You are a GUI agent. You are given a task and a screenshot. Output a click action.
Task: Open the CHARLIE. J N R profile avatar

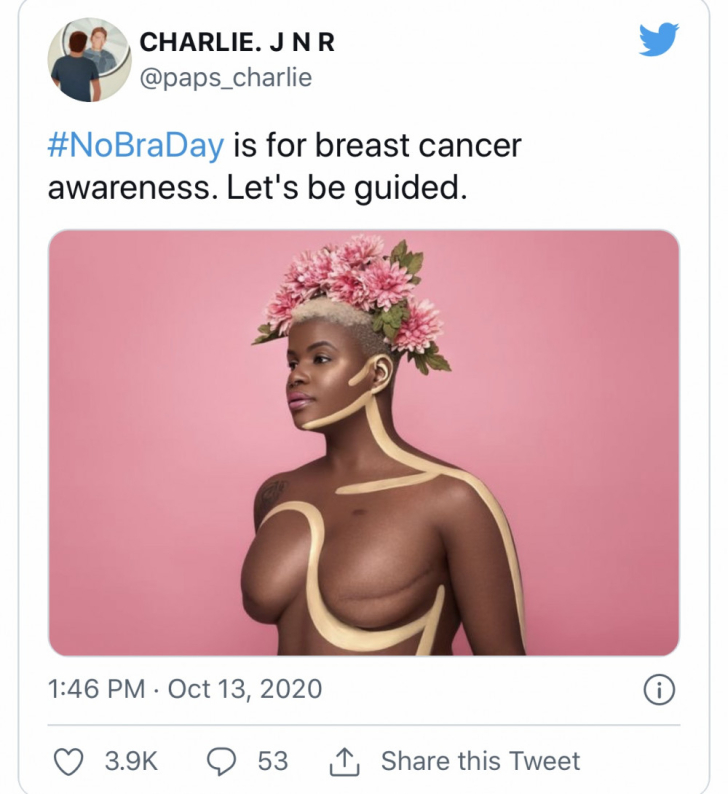(x=90, y=60)
